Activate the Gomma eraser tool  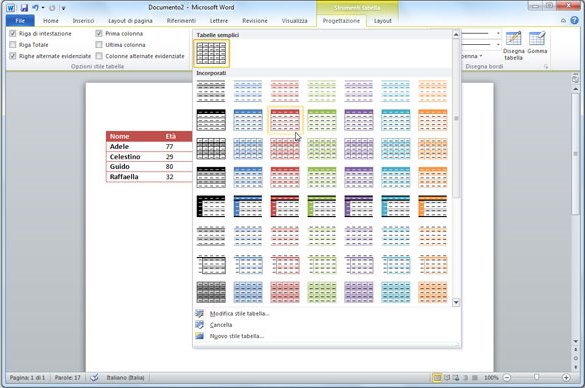coord(537,43)
